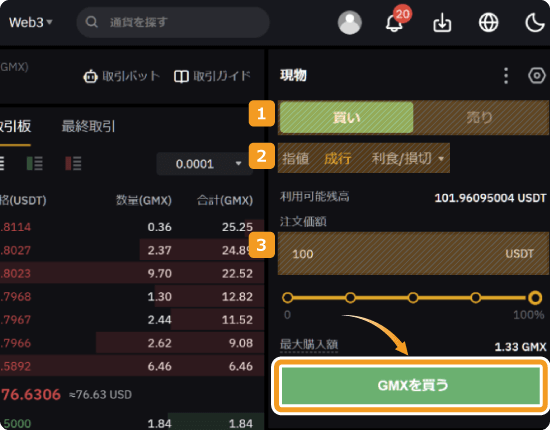Click the last price 76.6306
The image size is (550, 430).
pyautogui.click(x=31, y=394)
